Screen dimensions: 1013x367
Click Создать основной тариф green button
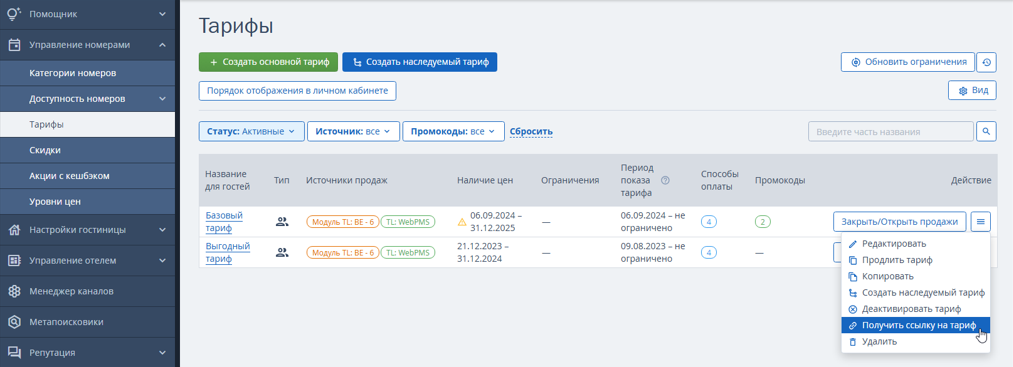(268, 62)
